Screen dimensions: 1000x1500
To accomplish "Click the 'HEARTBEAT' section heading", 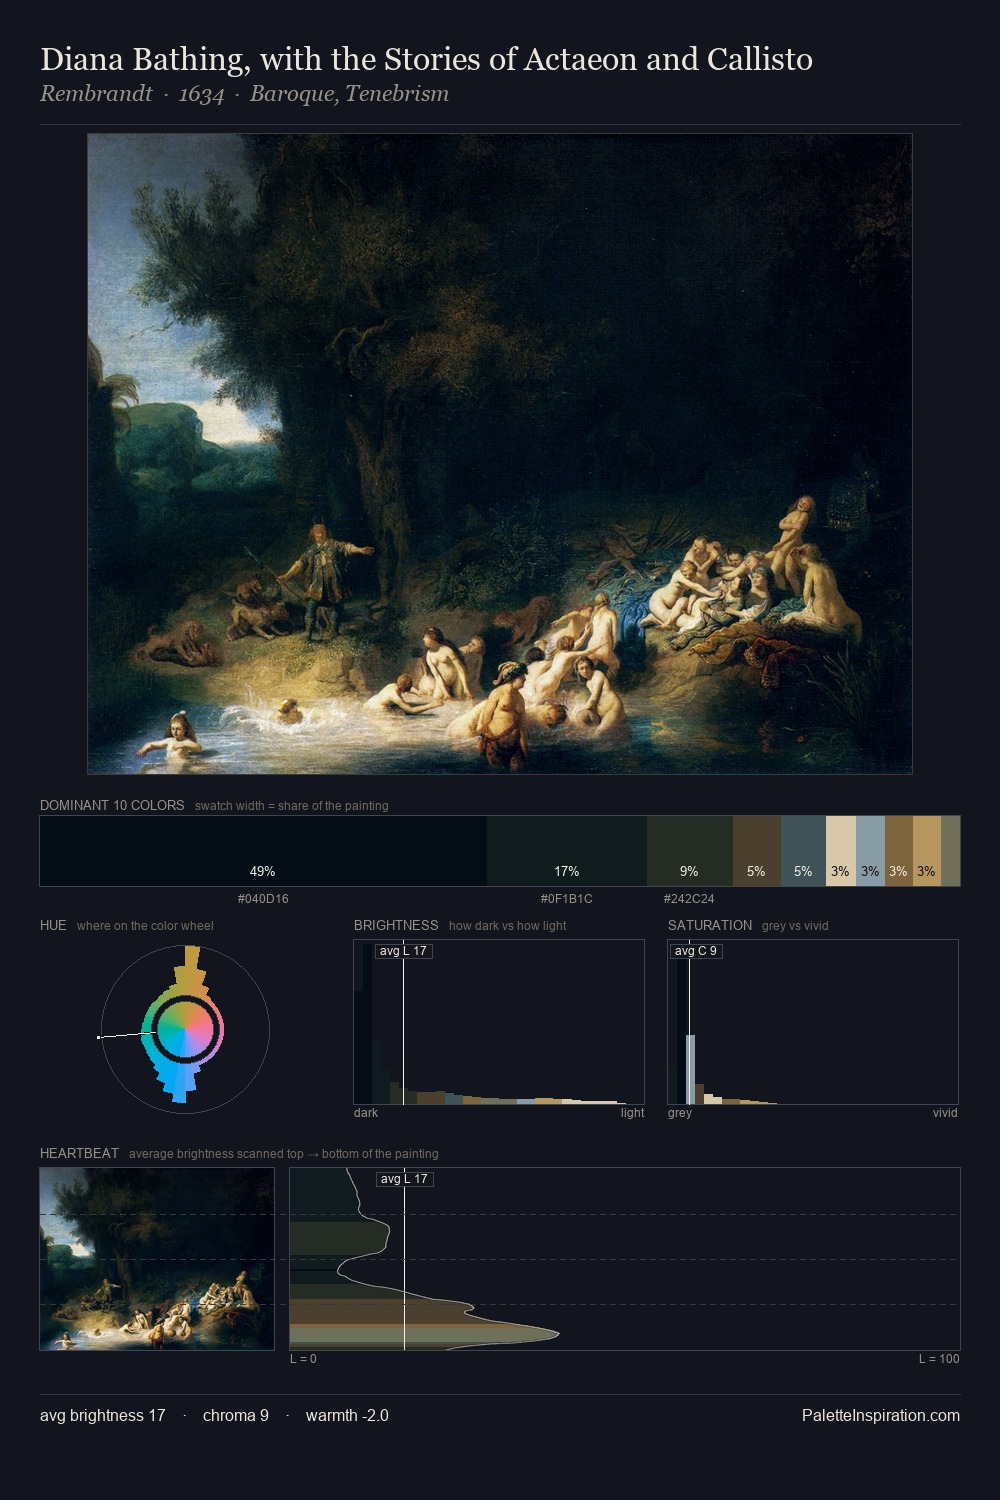I will pos(79,1153).
